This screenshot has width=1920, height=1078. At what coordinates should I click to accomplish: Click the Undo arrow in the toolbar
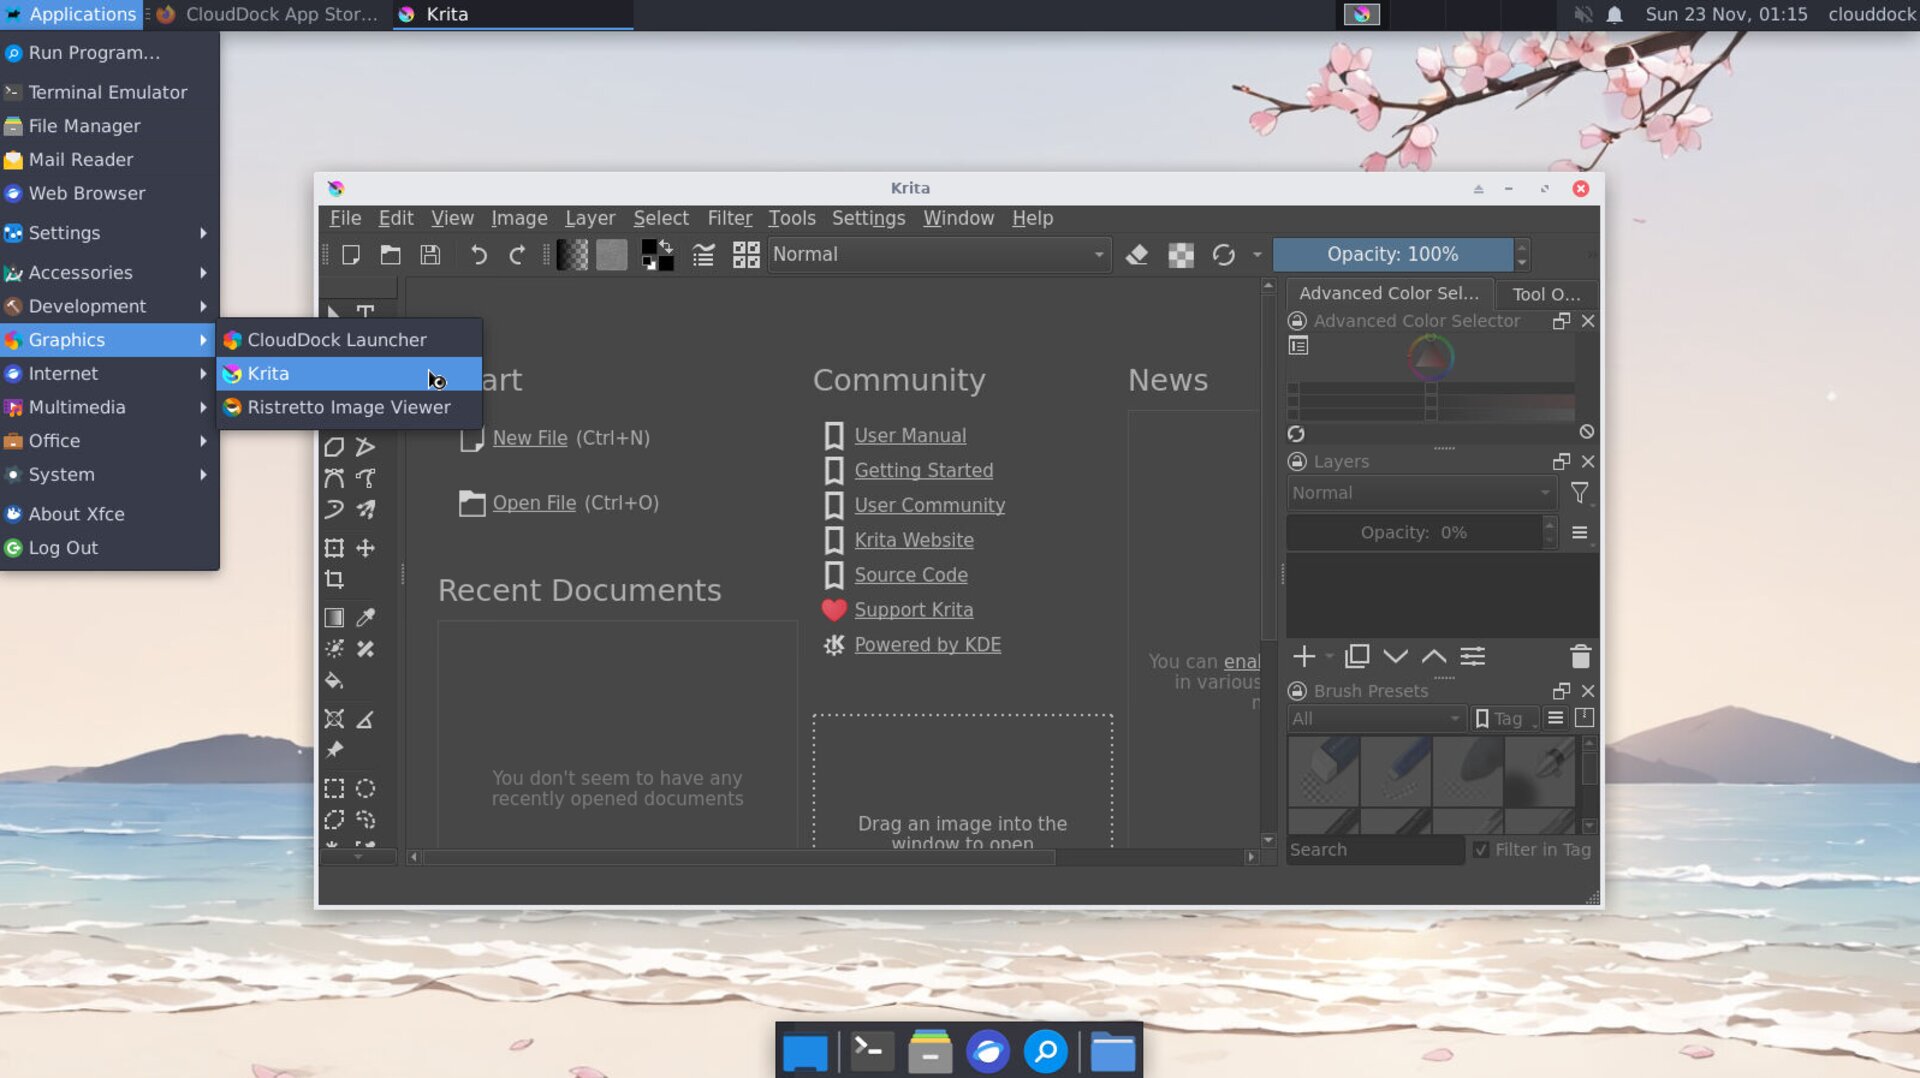(478, 255)
